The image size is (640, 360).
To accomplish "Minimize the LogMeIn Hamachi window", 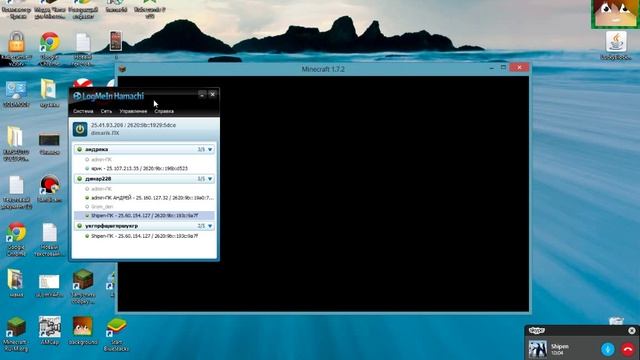I will 202,94.
